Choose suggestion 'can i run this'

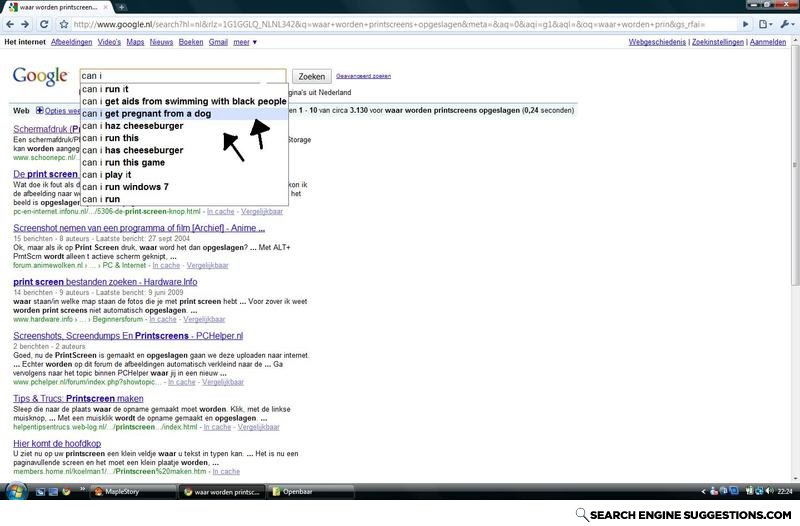[184, 138]
